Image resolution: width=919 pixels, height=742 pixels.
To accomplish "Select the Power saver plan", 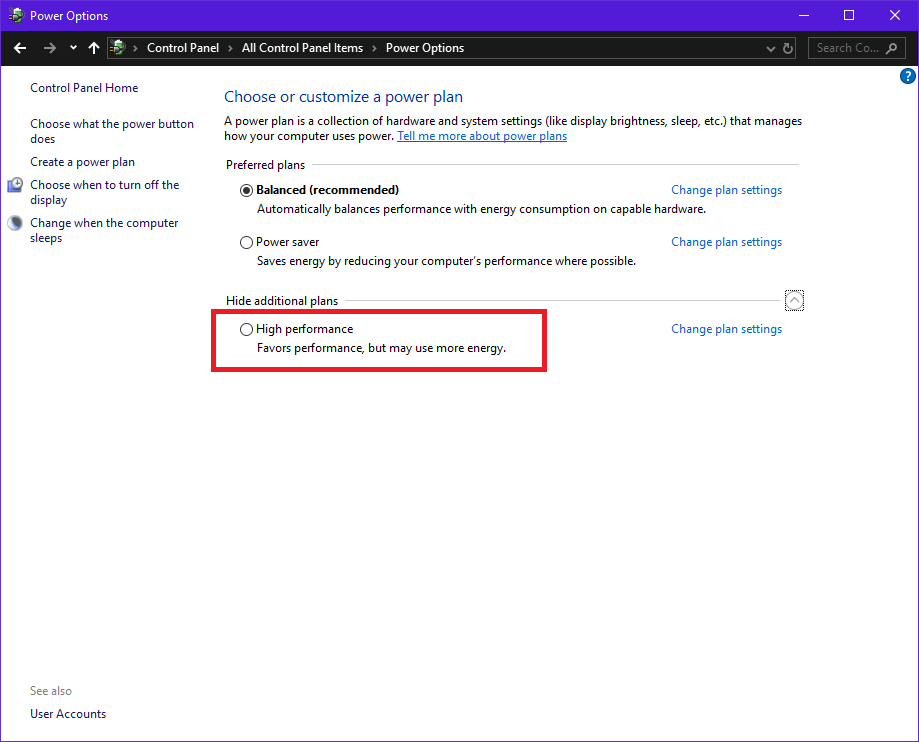I will pyautogui.click(x=247, y=242).
